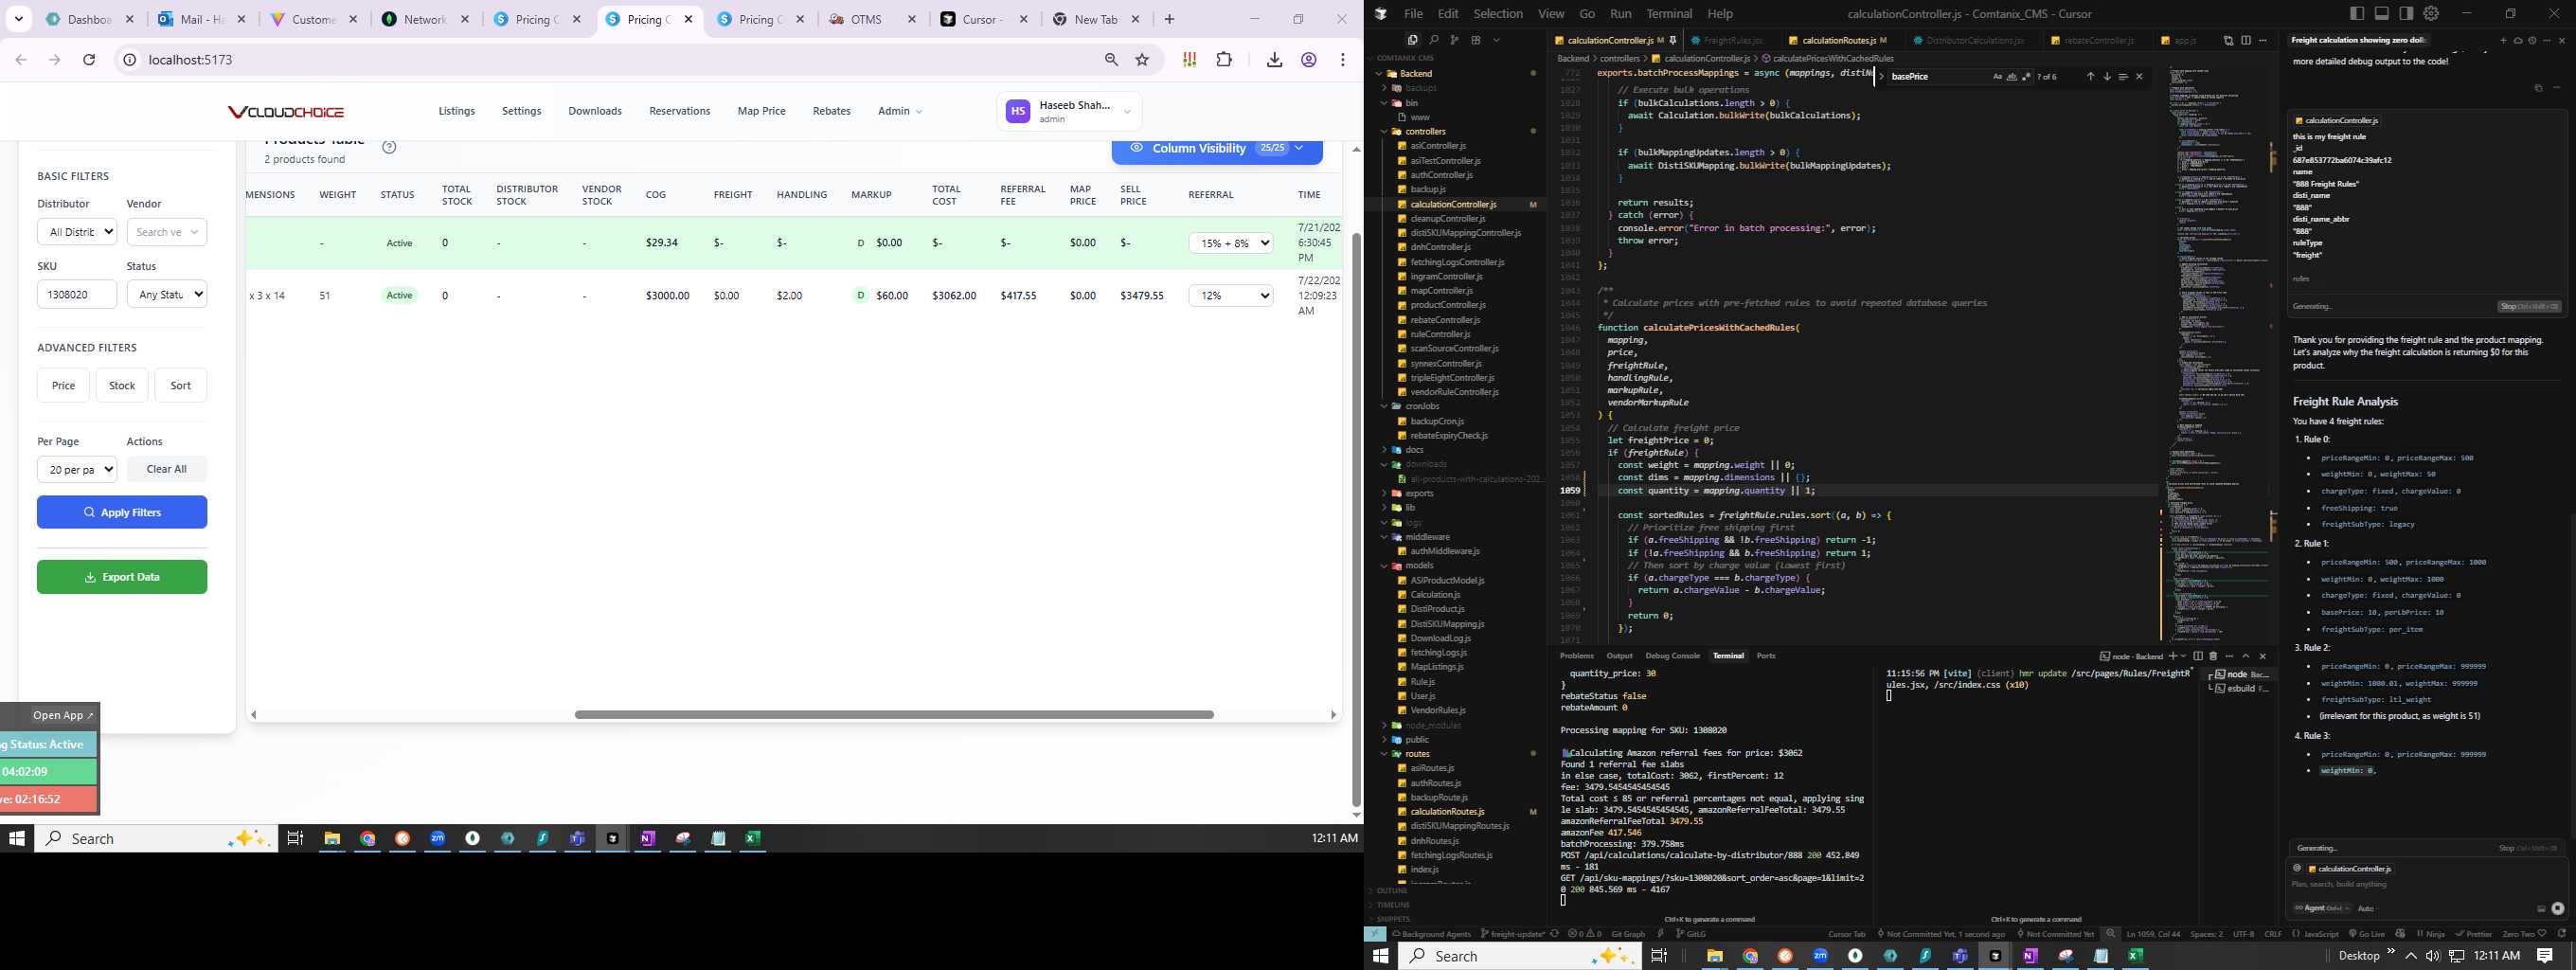Click the SKU input field

(x=77, y=294)
